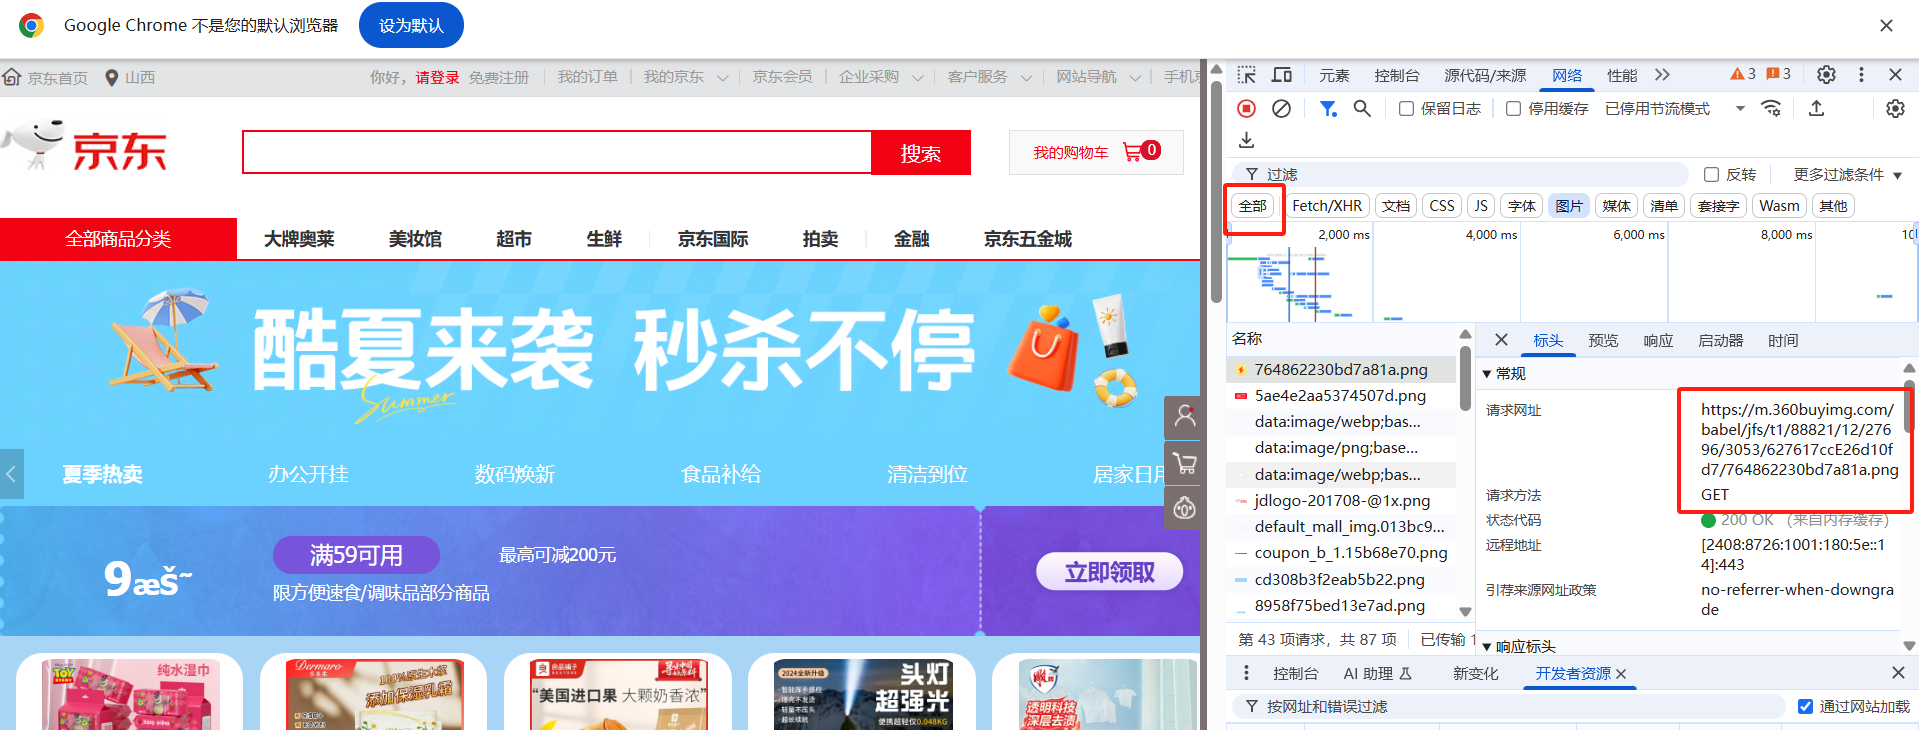Select the CSS type filter
1919x730 pixels.
(1442, 206)
